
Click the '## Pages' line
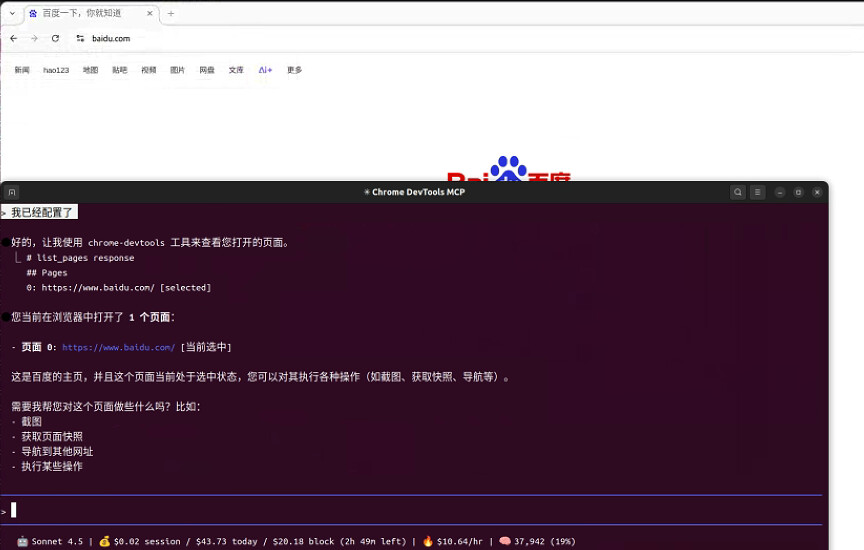(x=47, y=273)
